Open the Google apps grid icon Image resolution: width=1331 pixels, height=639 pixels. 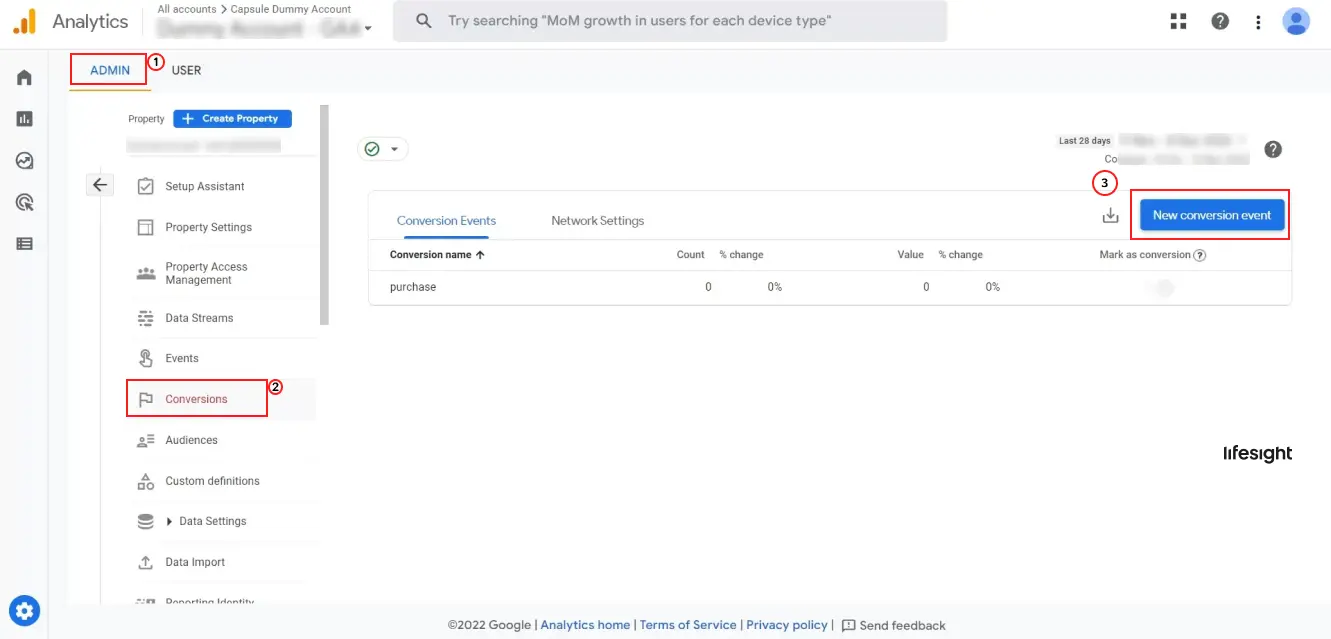pyautogui.click(x=1178, y=21)
